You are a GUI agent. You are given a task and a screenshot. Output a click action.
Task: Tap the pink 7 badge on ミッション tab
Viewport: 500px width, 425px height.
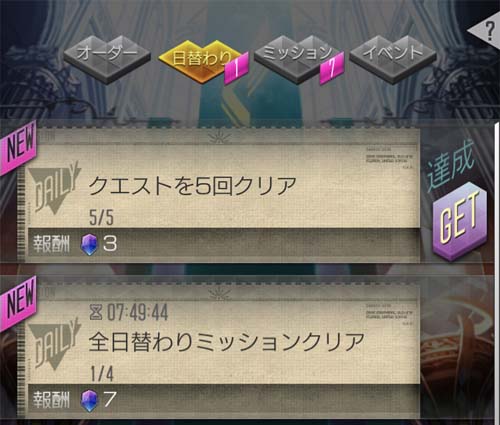[x=332, y=69]
